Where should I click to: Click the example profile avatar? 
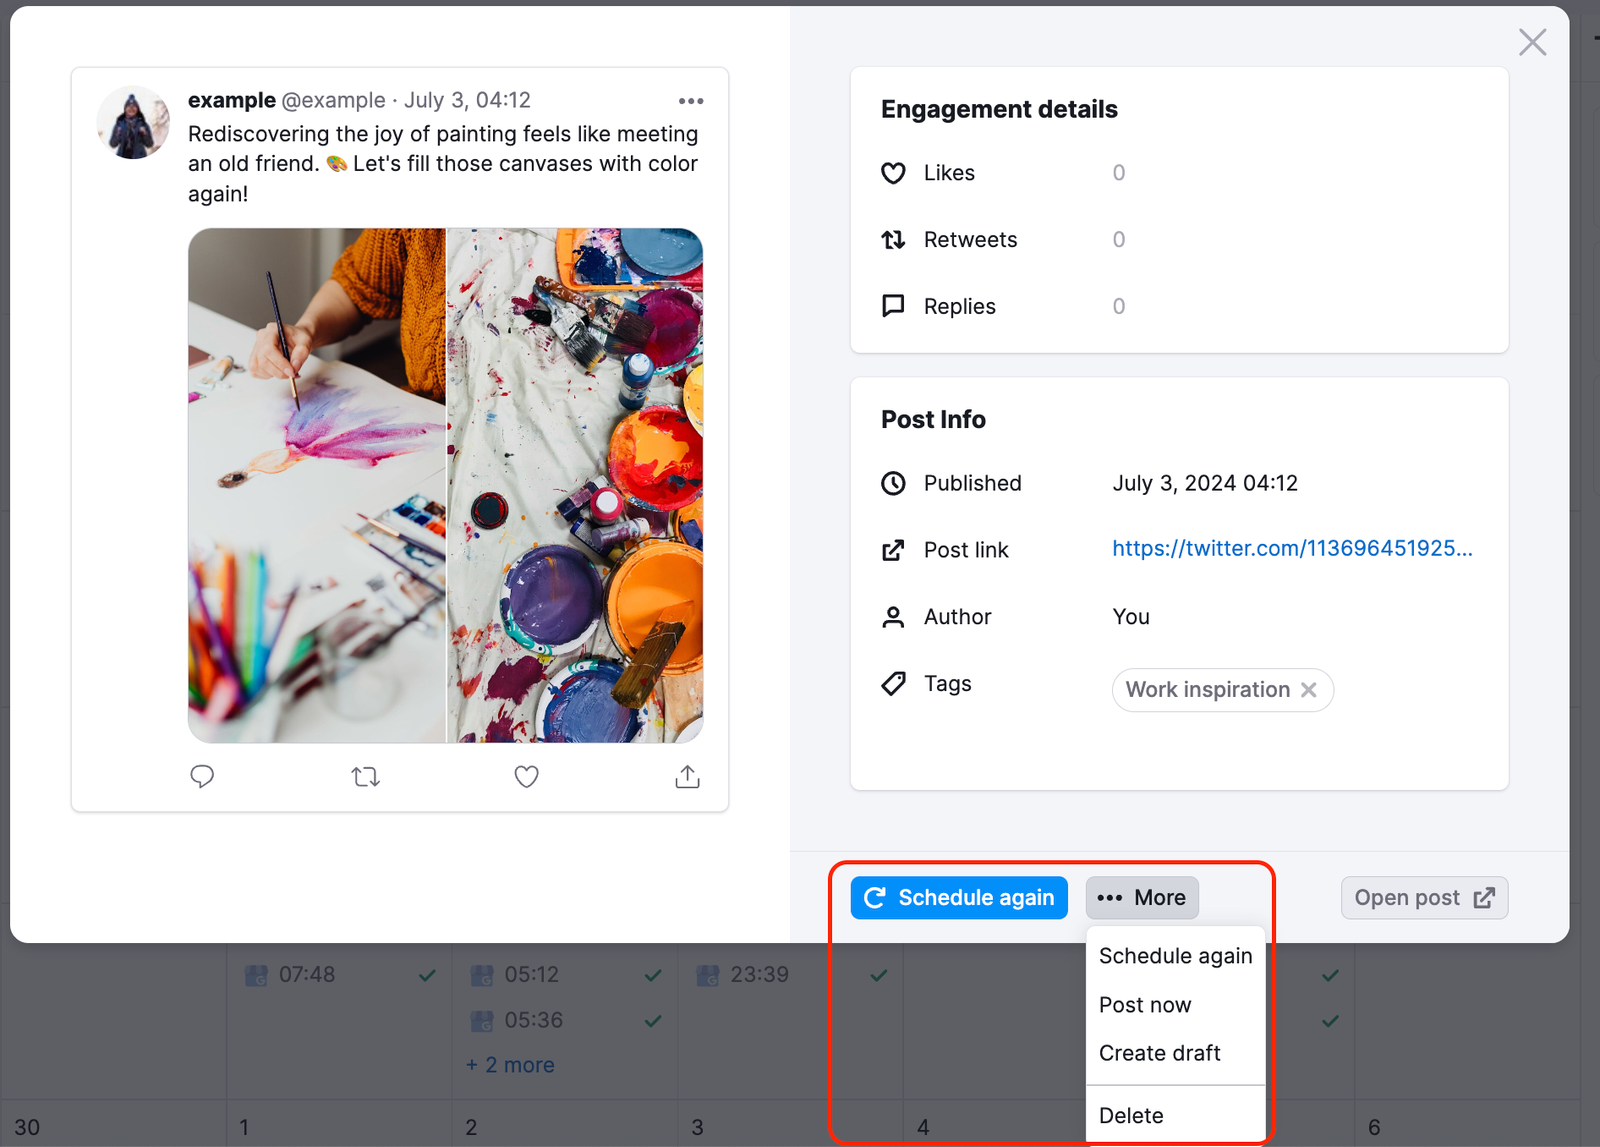click(x=133, y=123)
